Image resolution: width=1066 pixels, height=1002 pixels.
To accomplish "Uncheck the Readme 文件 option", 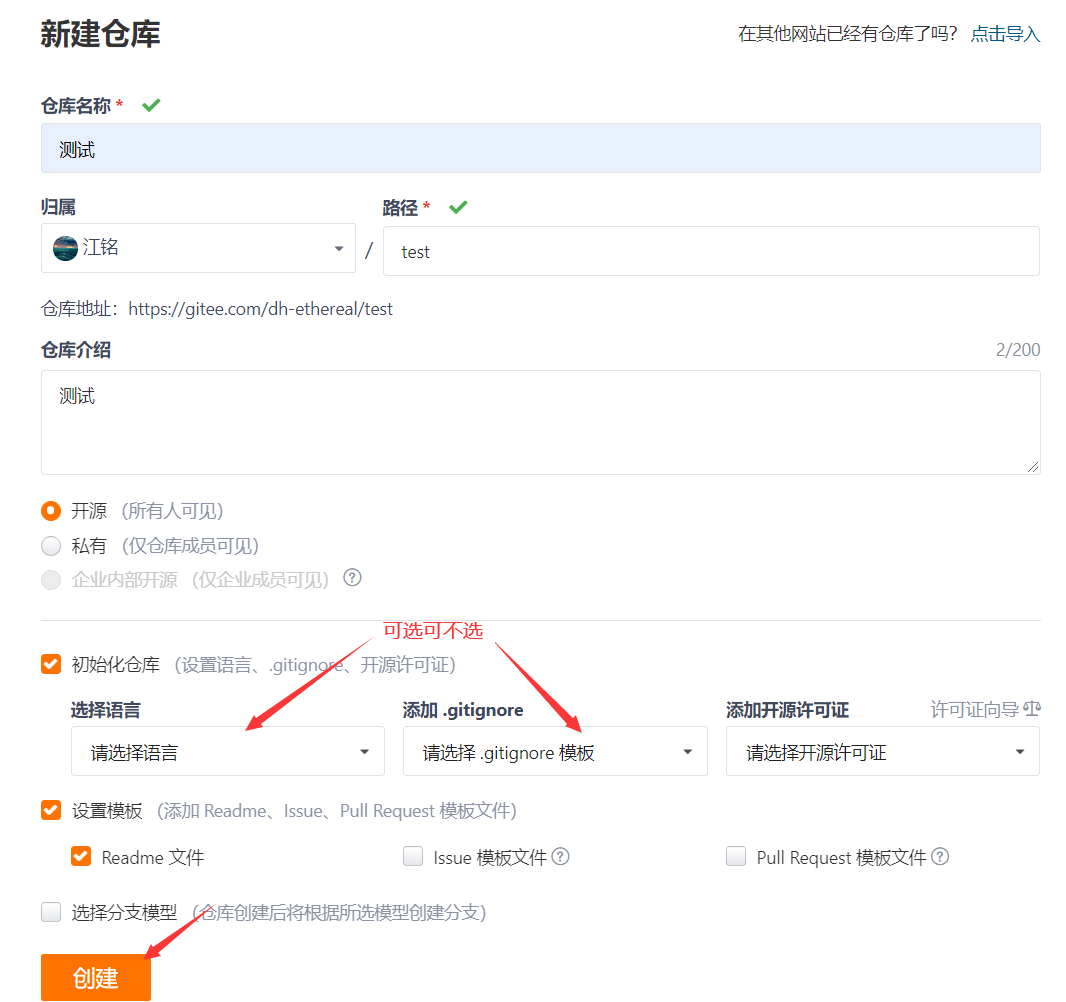I will [81, 856].
